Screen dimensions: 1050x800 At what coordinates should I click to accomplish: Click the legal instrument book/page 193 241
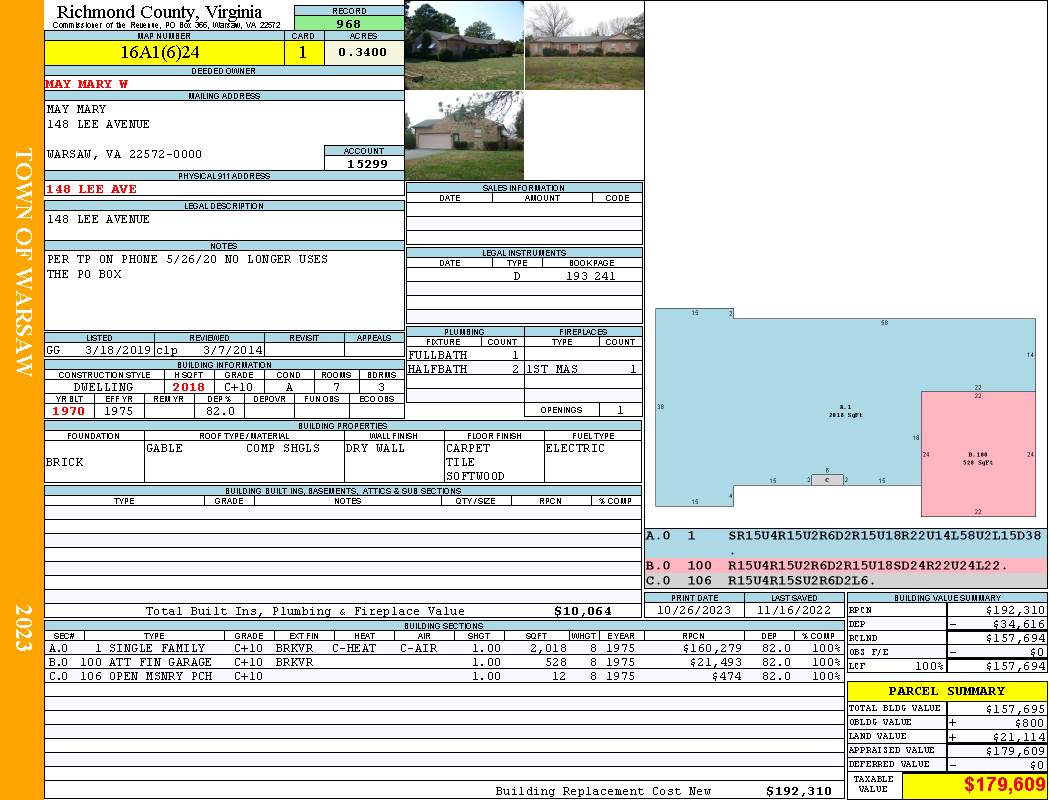pyautogui.click(x=590, y=276)
